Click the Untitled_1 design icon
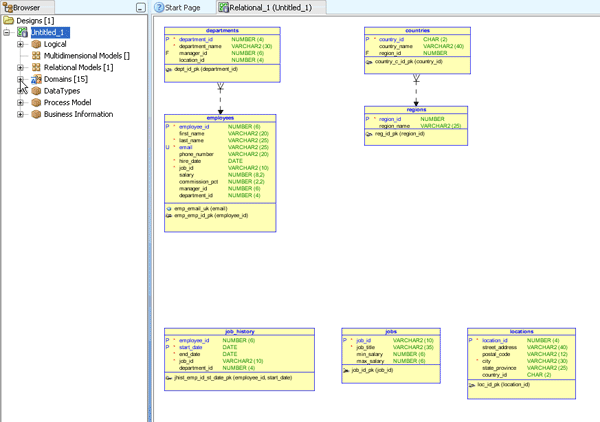Viewport: 600px width, 422px height. pos(22,32)
